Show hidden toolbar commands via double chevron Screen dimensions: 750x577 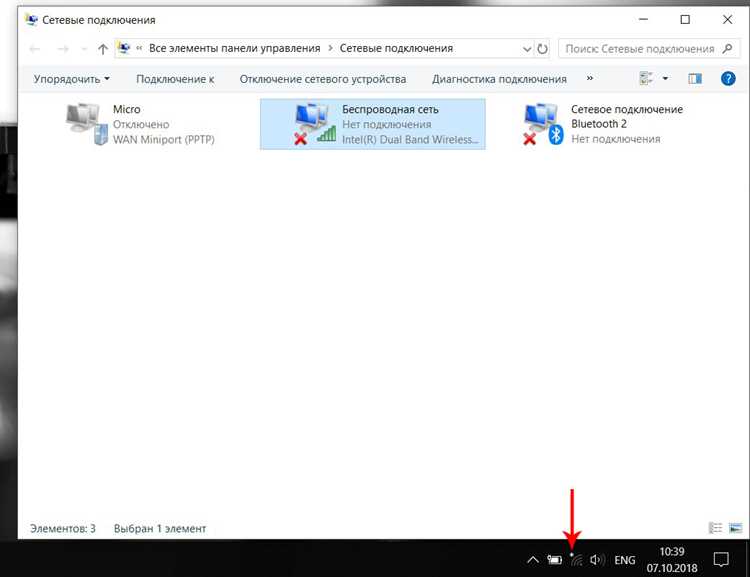coord(590,78)
